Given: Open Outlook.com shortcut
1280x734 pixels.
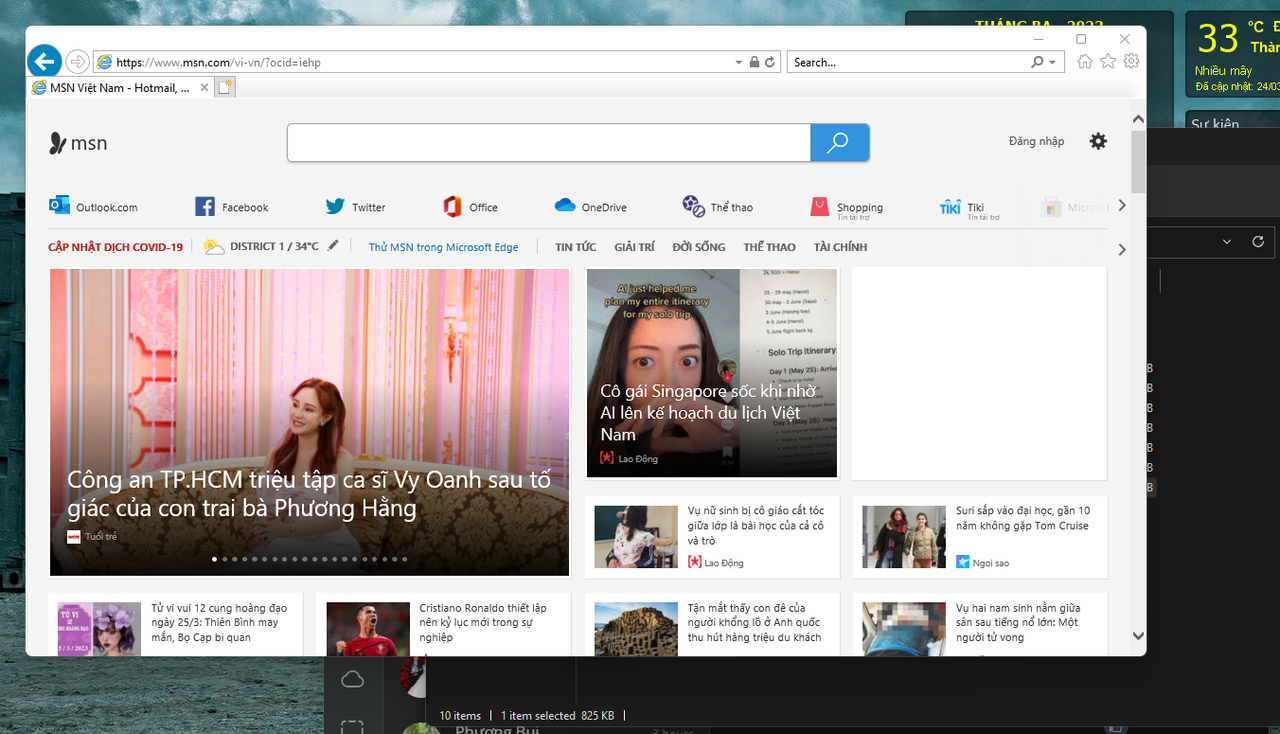Looking at the screenshot, I should pos(93,207).
